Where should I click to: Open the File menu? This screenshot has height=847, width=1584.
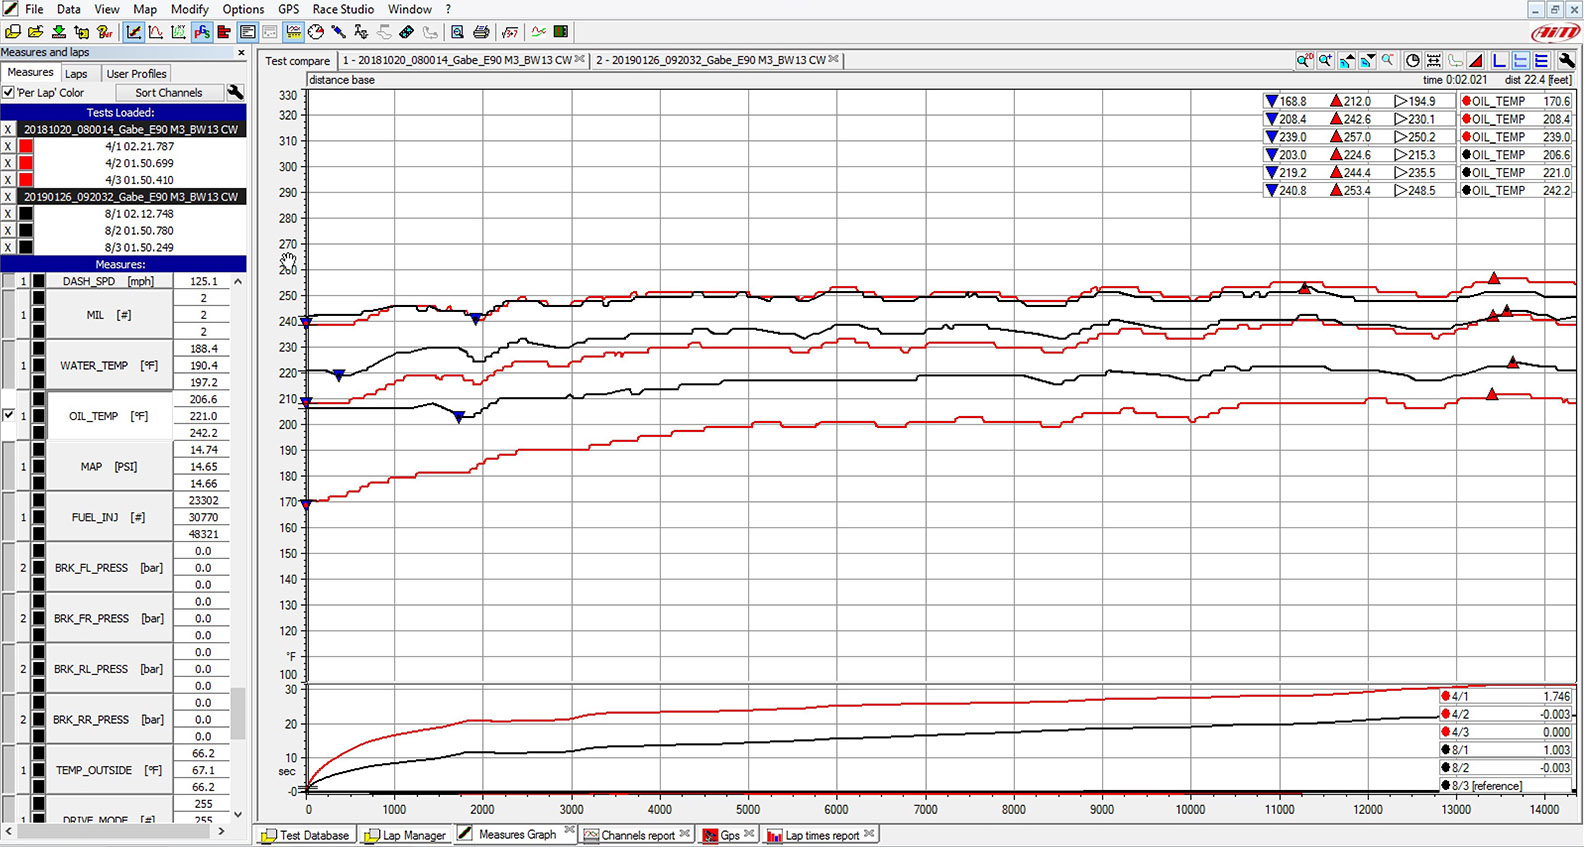pos(34,9)
